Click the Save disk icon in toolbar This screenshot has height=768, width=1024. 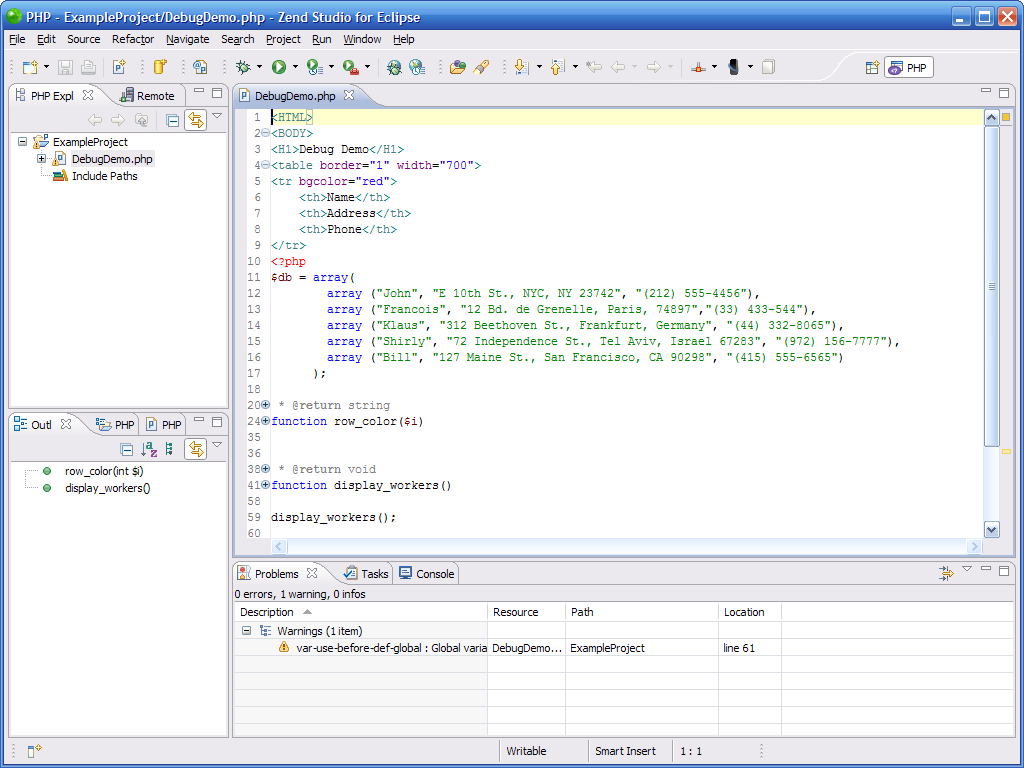point(65,67)
